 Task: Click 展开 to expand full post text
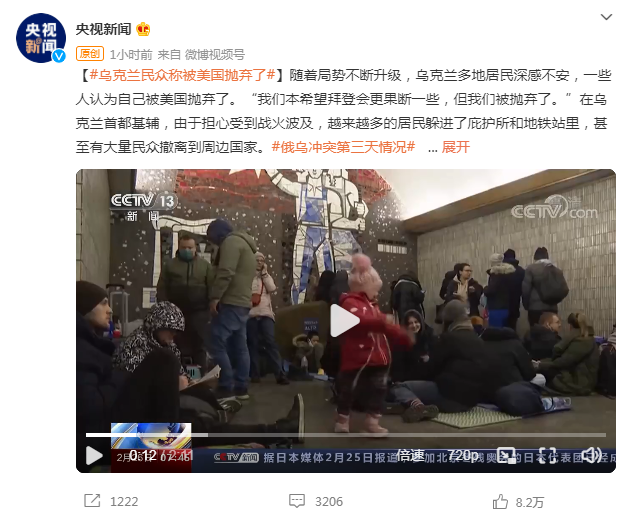point(455,147)
